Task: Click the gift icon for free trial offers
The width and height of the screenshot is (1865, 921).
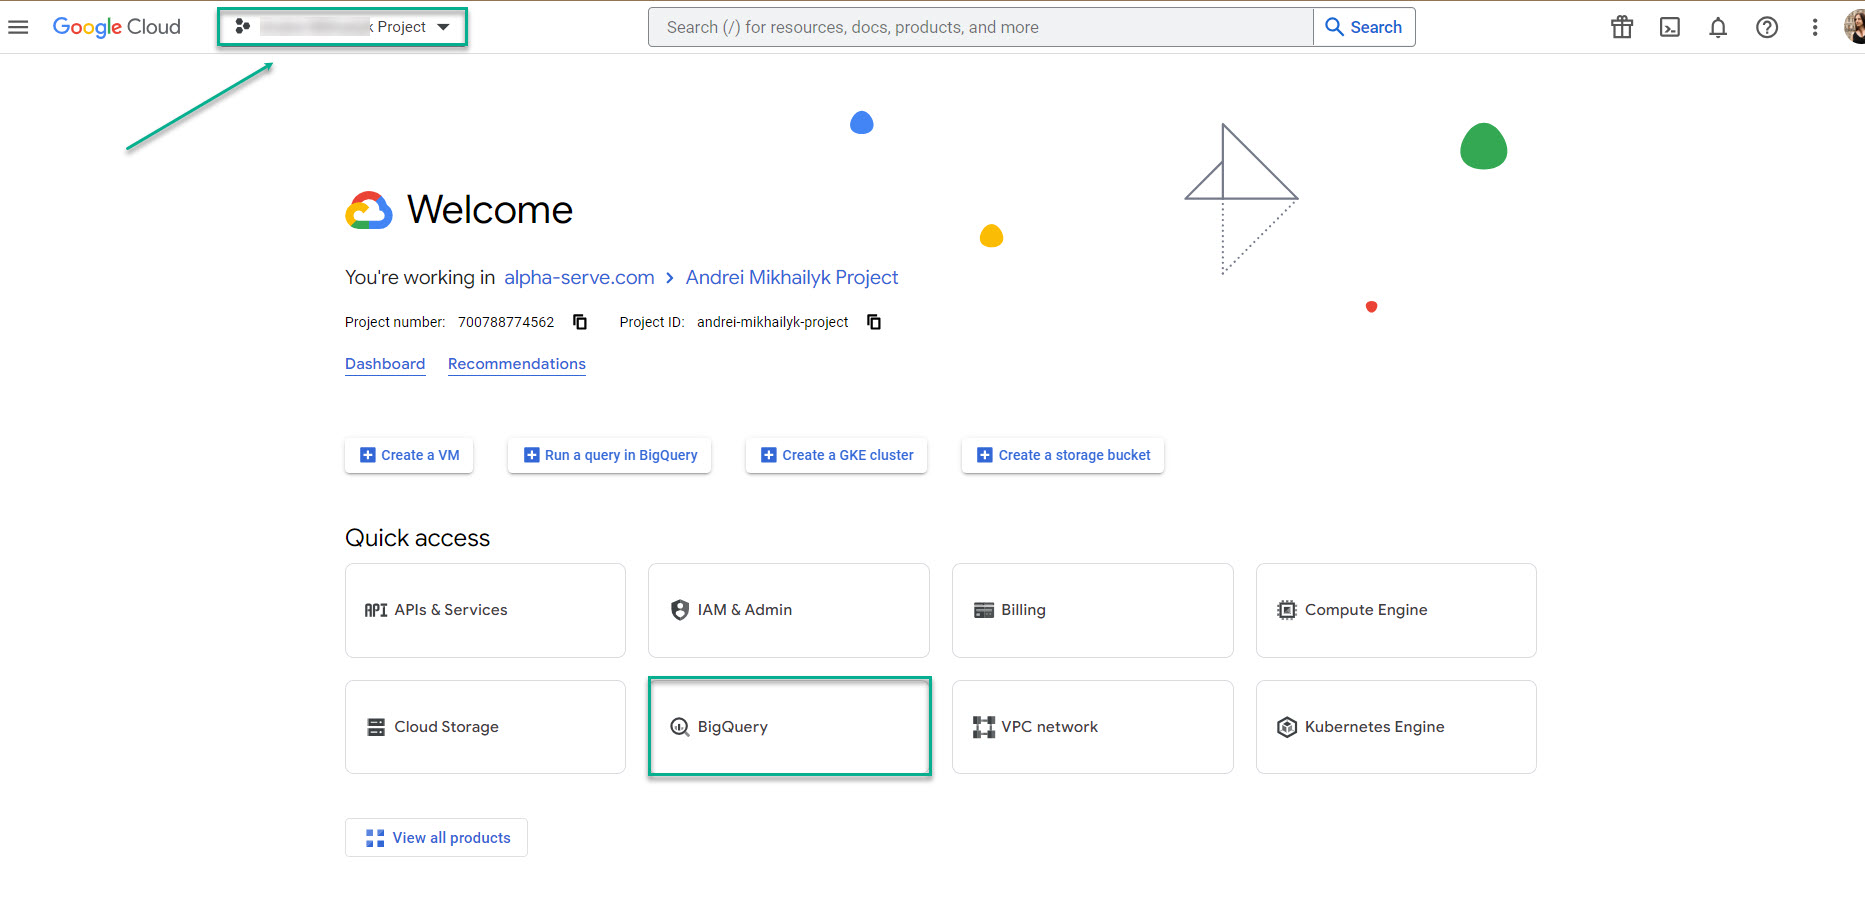Action: point(1621,27)
